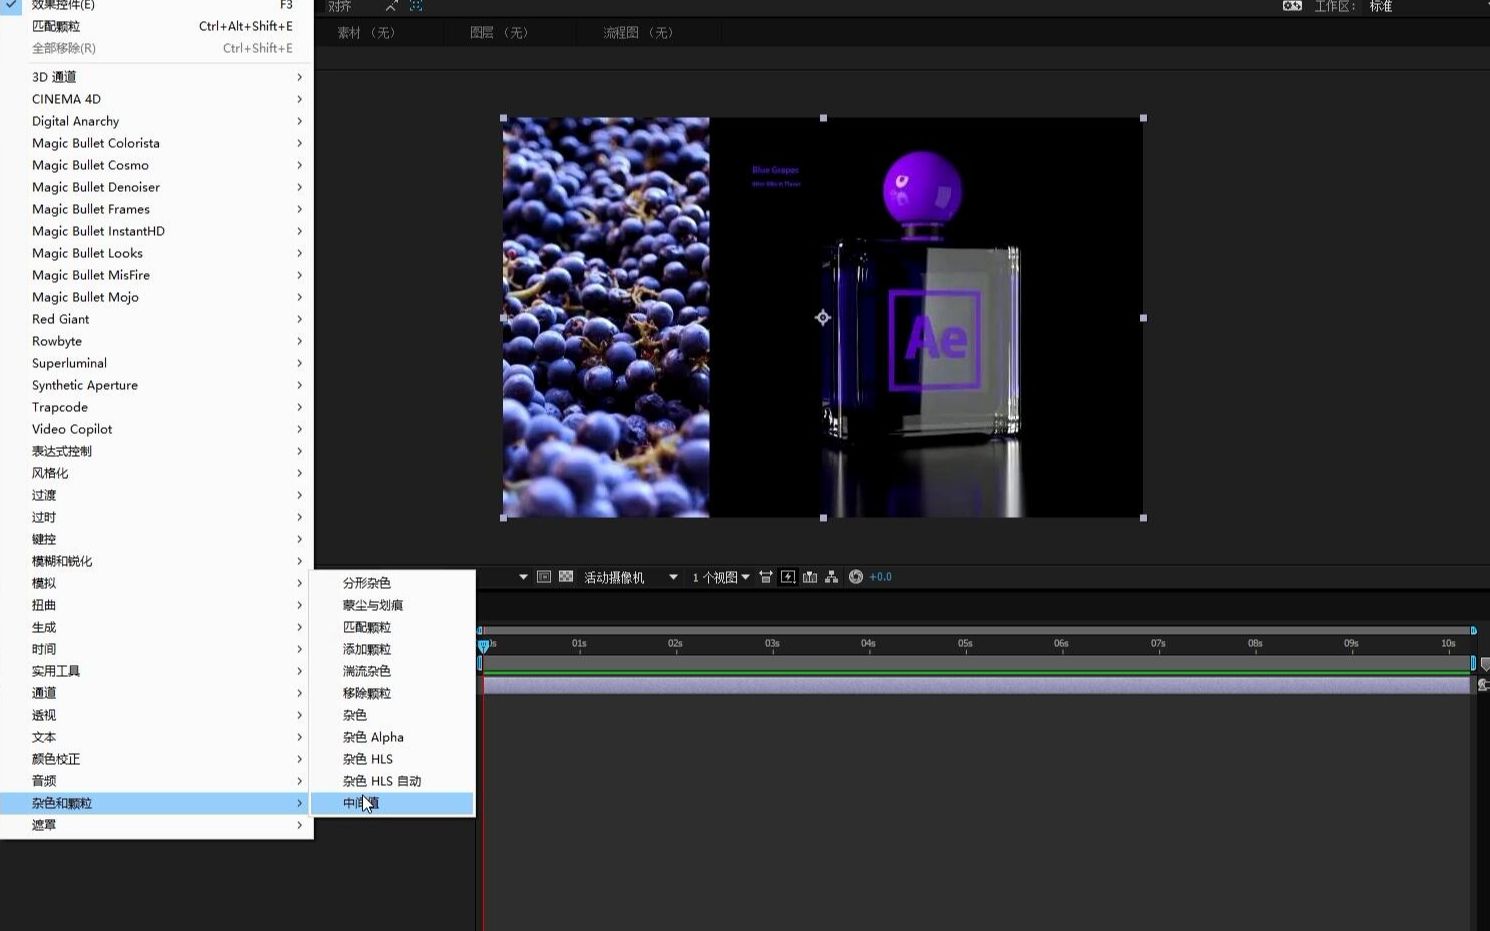Apply the 移除颗粒 effect

click(392, 693)
